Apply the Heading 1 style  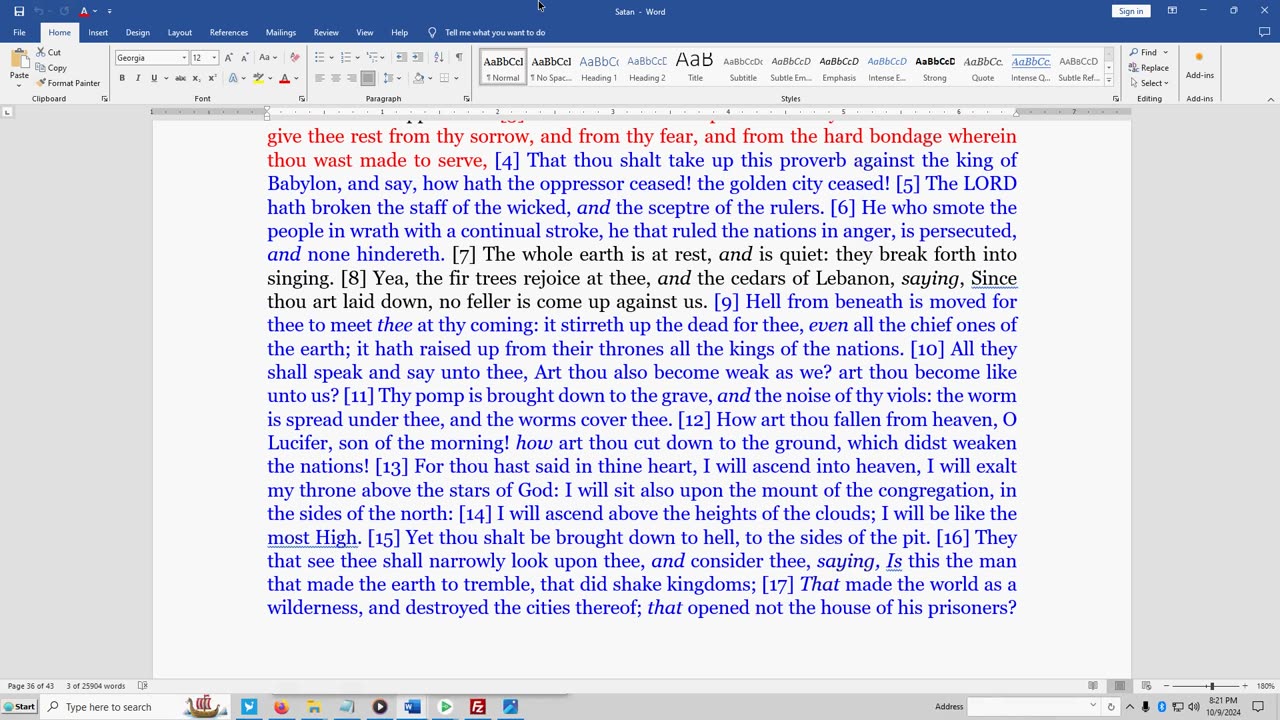[x=599, y=67]
